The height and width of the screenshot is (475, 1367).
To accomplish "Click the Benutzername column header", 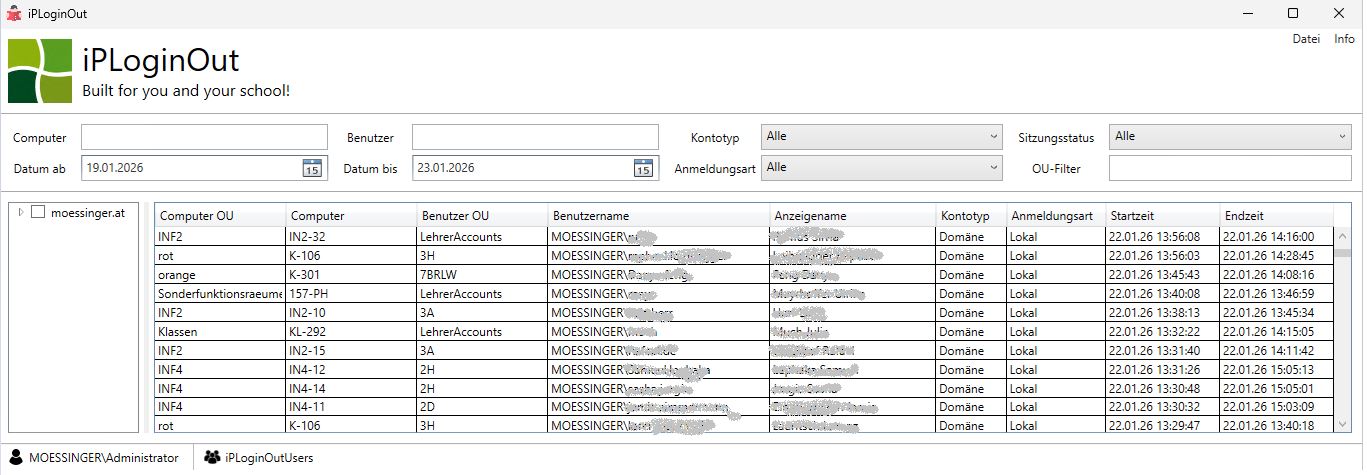I will pos(657,216).
